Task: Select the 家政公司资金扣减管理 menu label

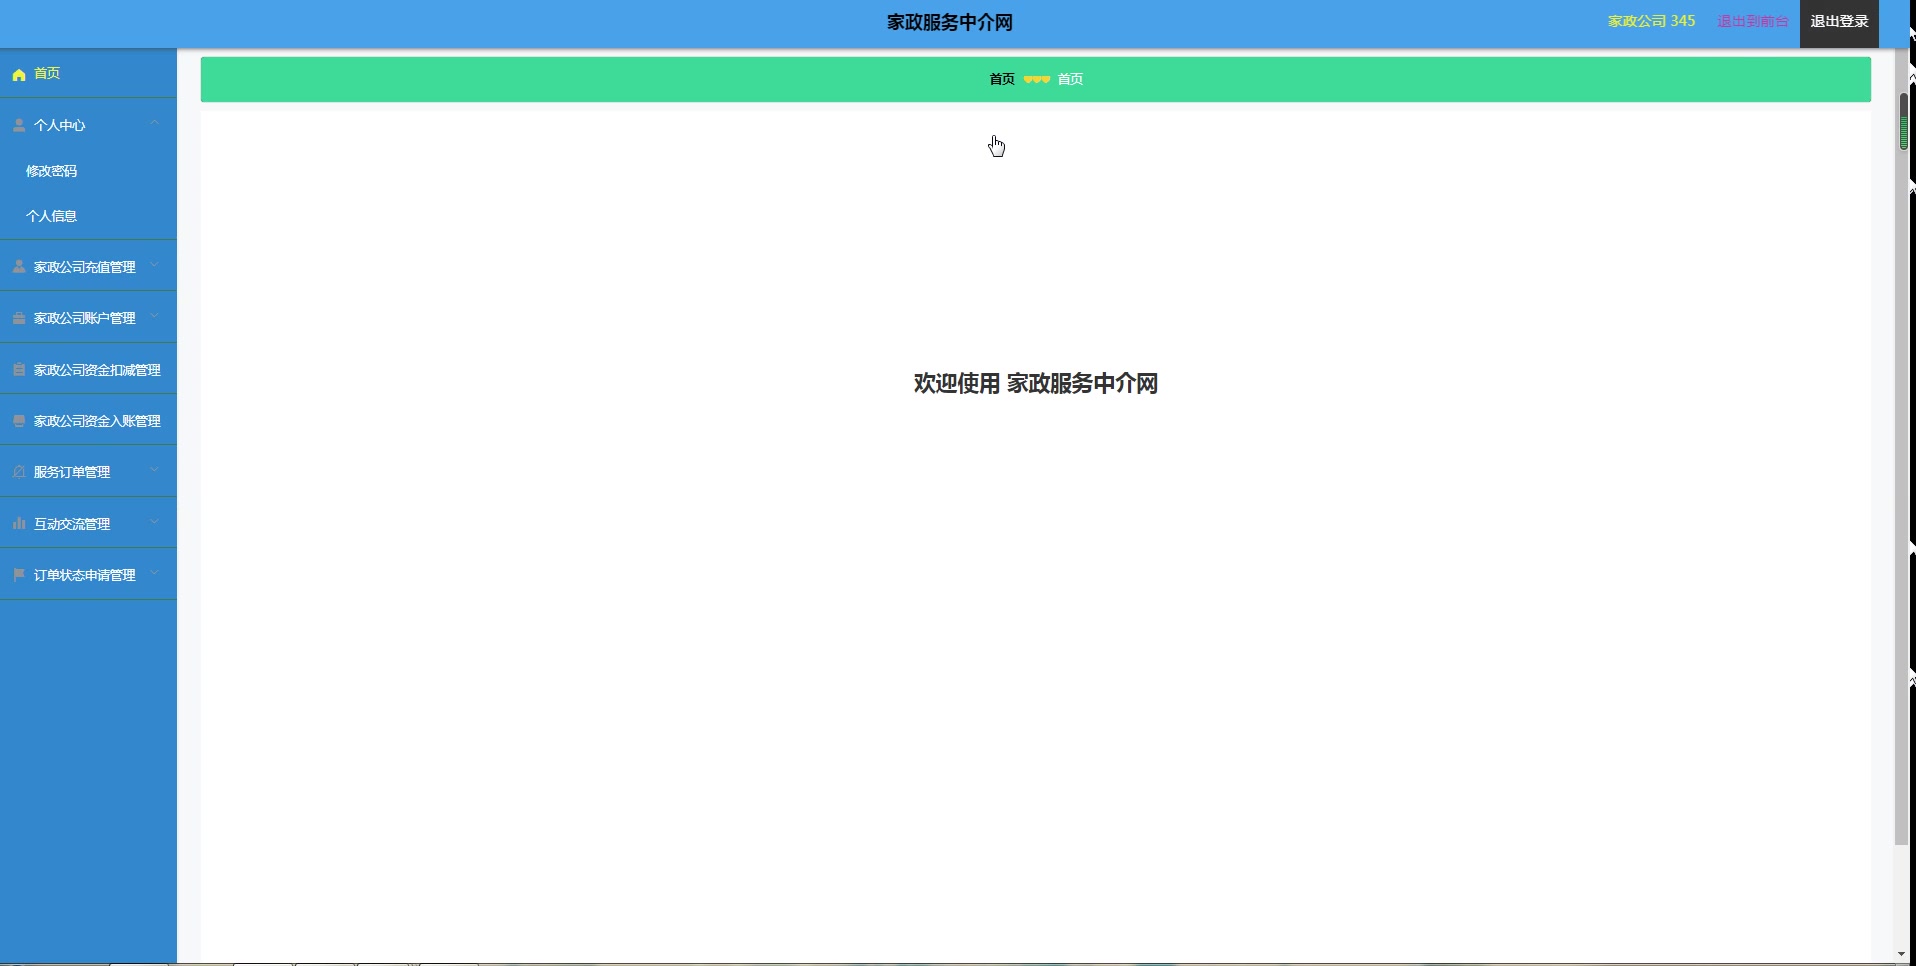Action: click(x=97, y=370)
